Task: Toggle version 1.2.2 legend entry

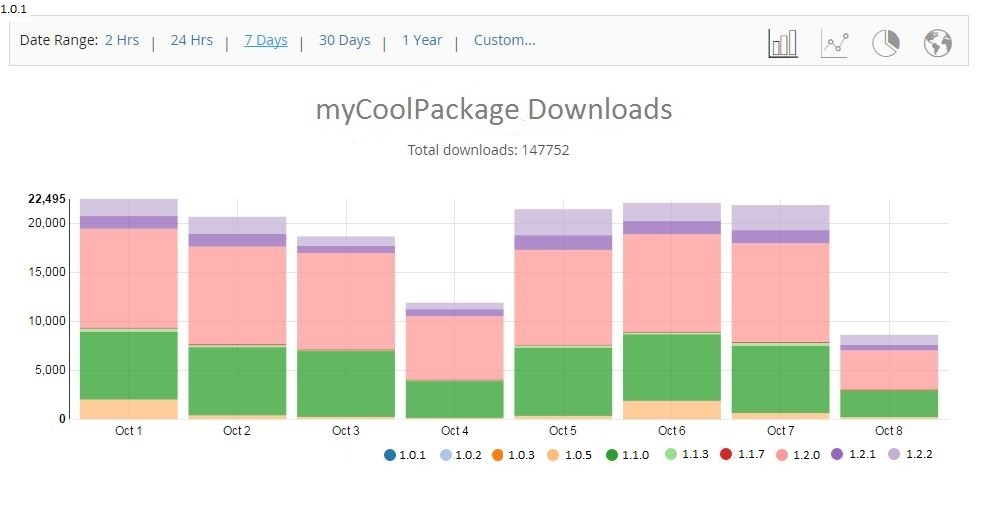Action: (914, 455)
